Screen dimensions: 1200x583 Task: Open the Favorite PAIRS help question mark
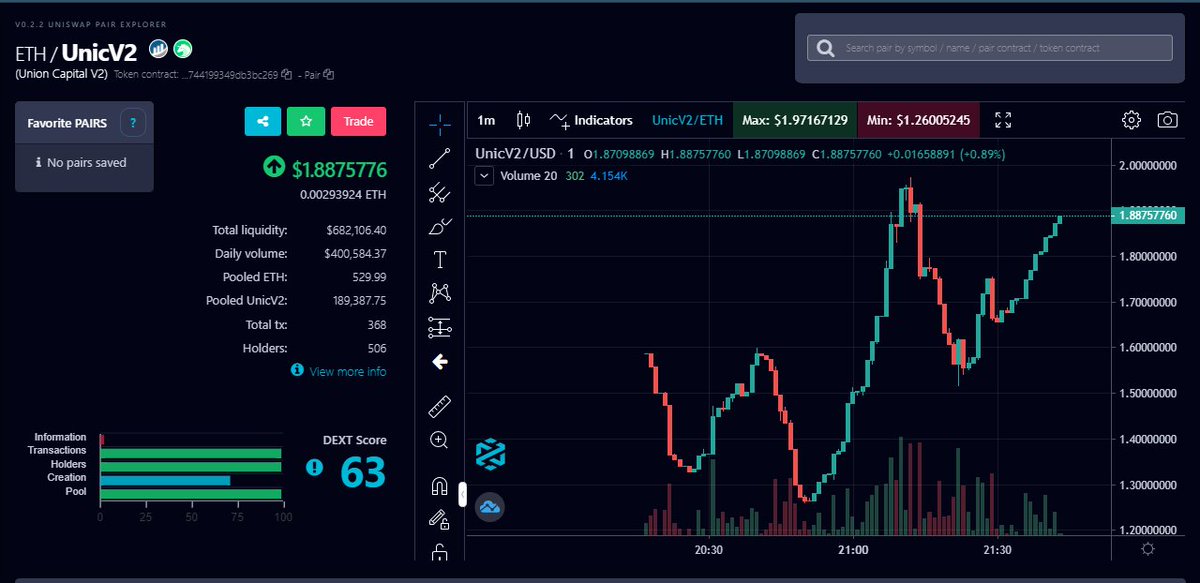tap(133, 123)
